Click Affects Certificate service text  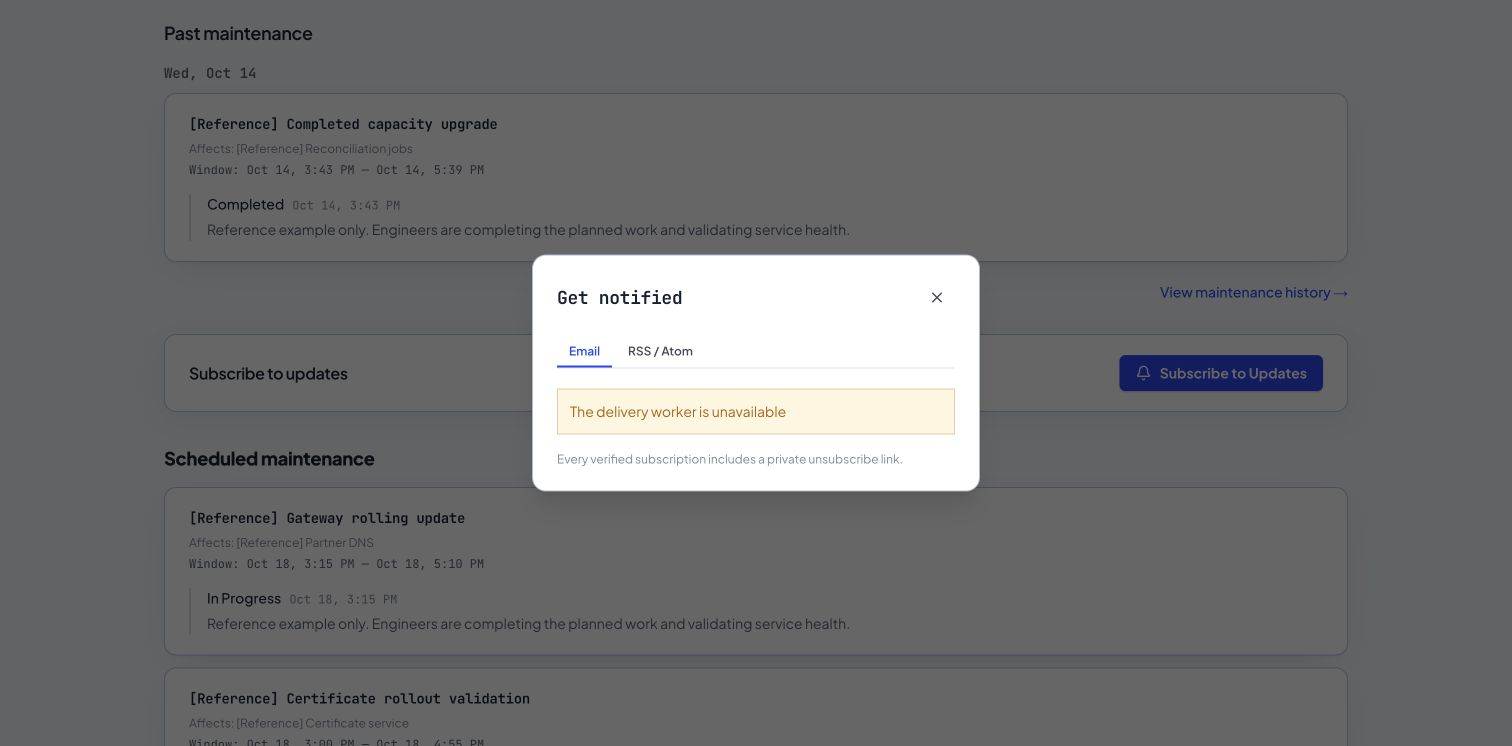coord(299,723)
